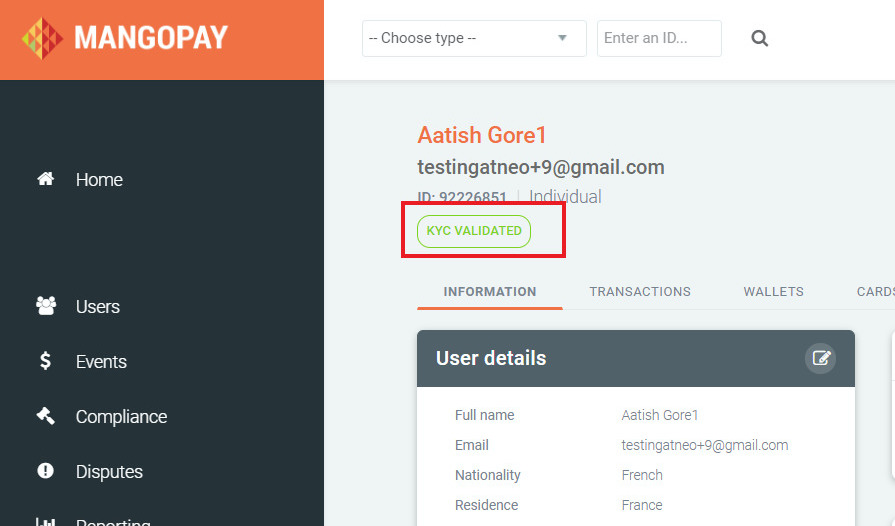Click the Aatish Gore1 heading
Image resolution: width=895 pixels, height=526 pixels.
pyautogui.click(x=482, y=135)
